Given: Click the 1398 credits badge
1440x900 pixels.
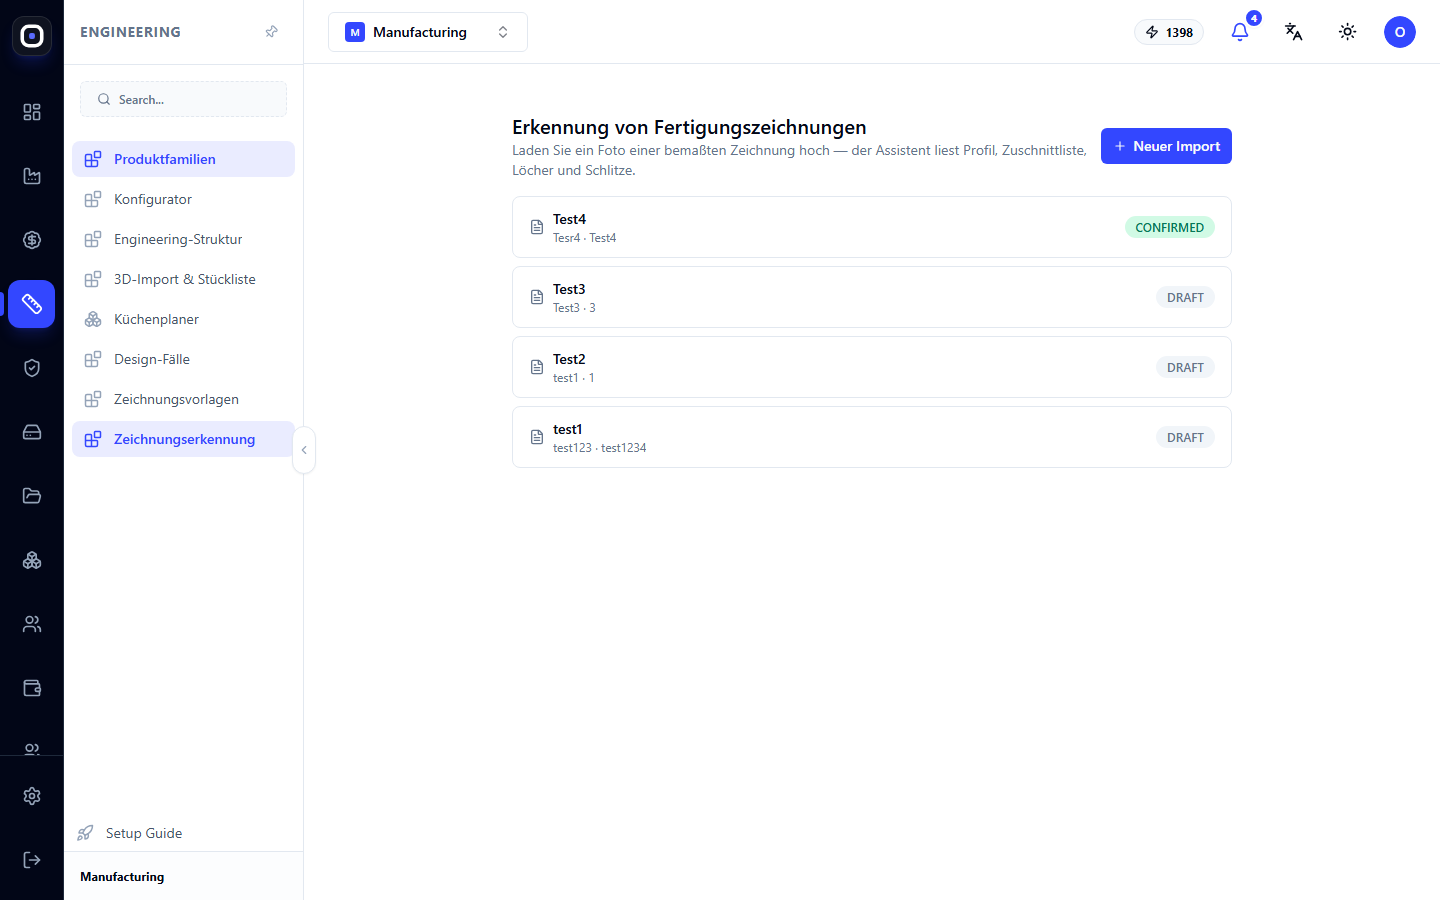Looking at the screenshot, I should 1169,32.
